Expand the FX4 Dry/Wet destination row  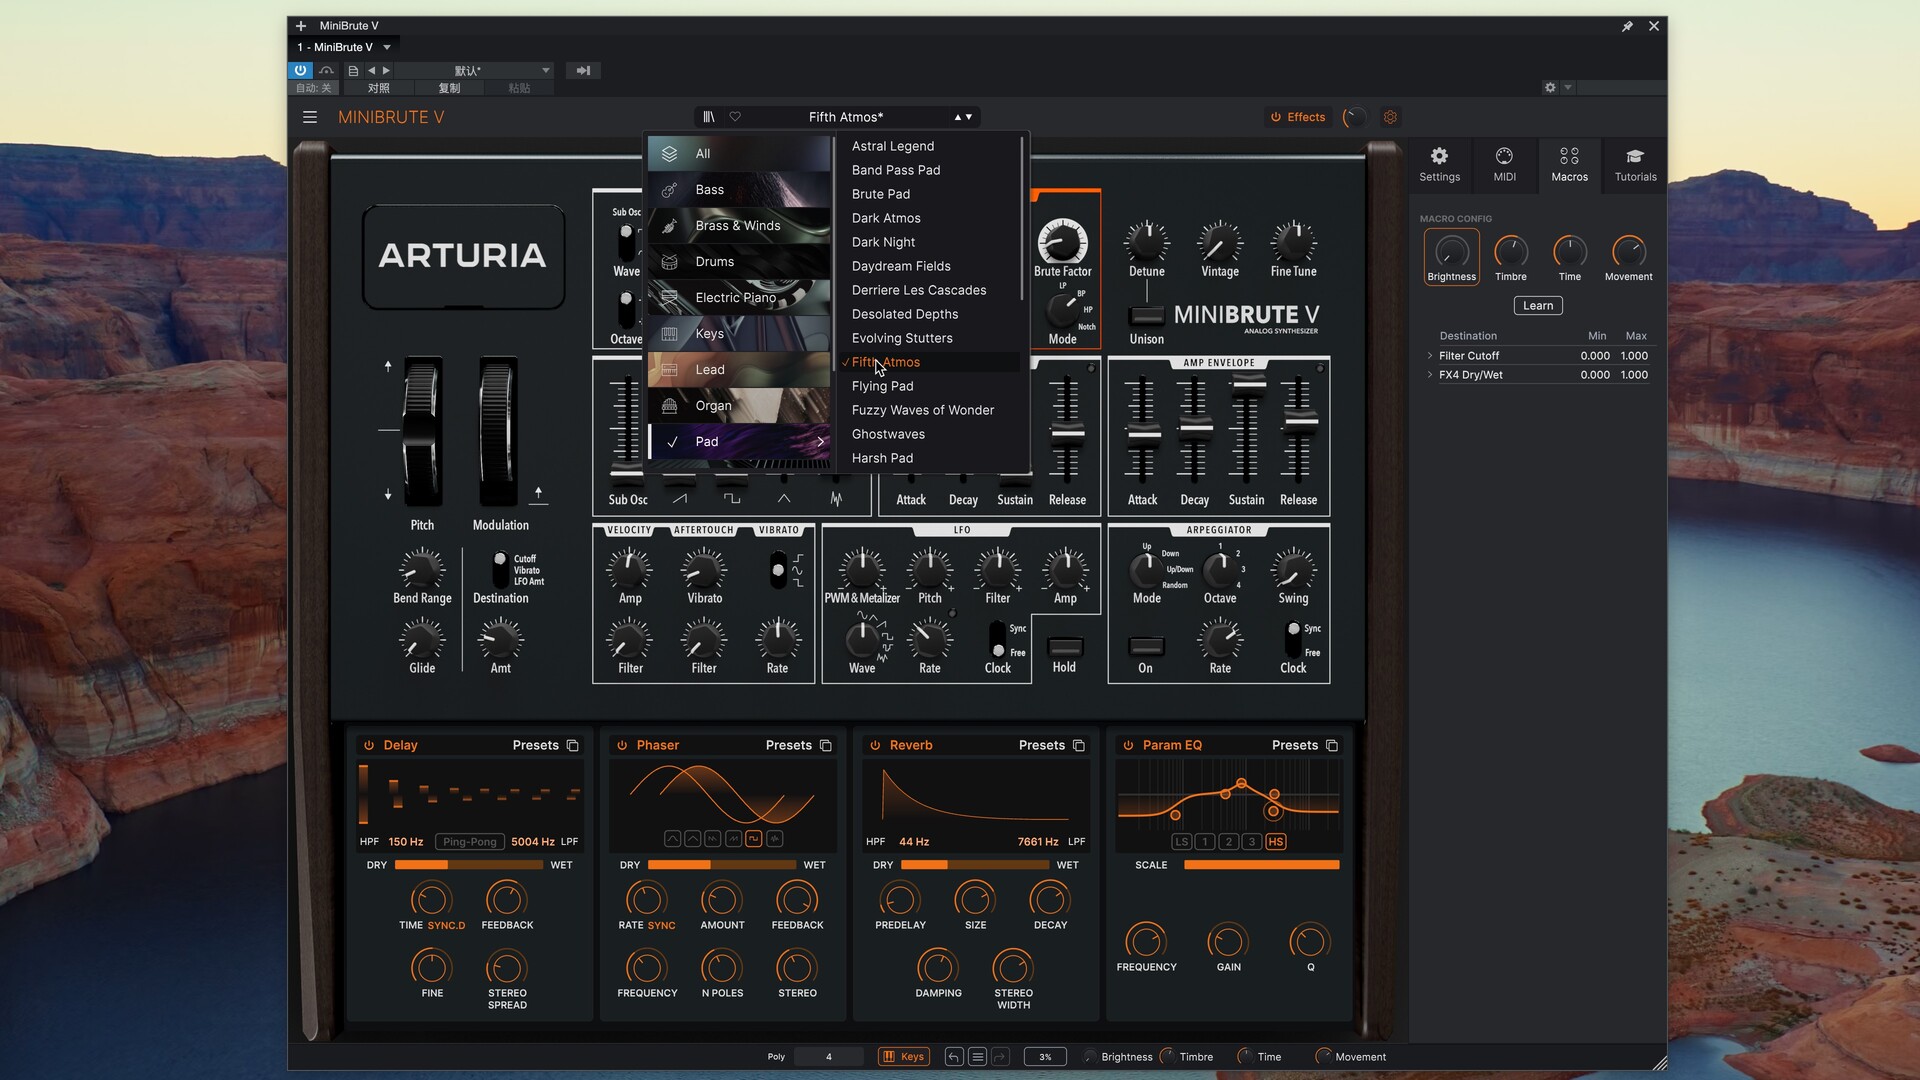(x=1430, y=375)
